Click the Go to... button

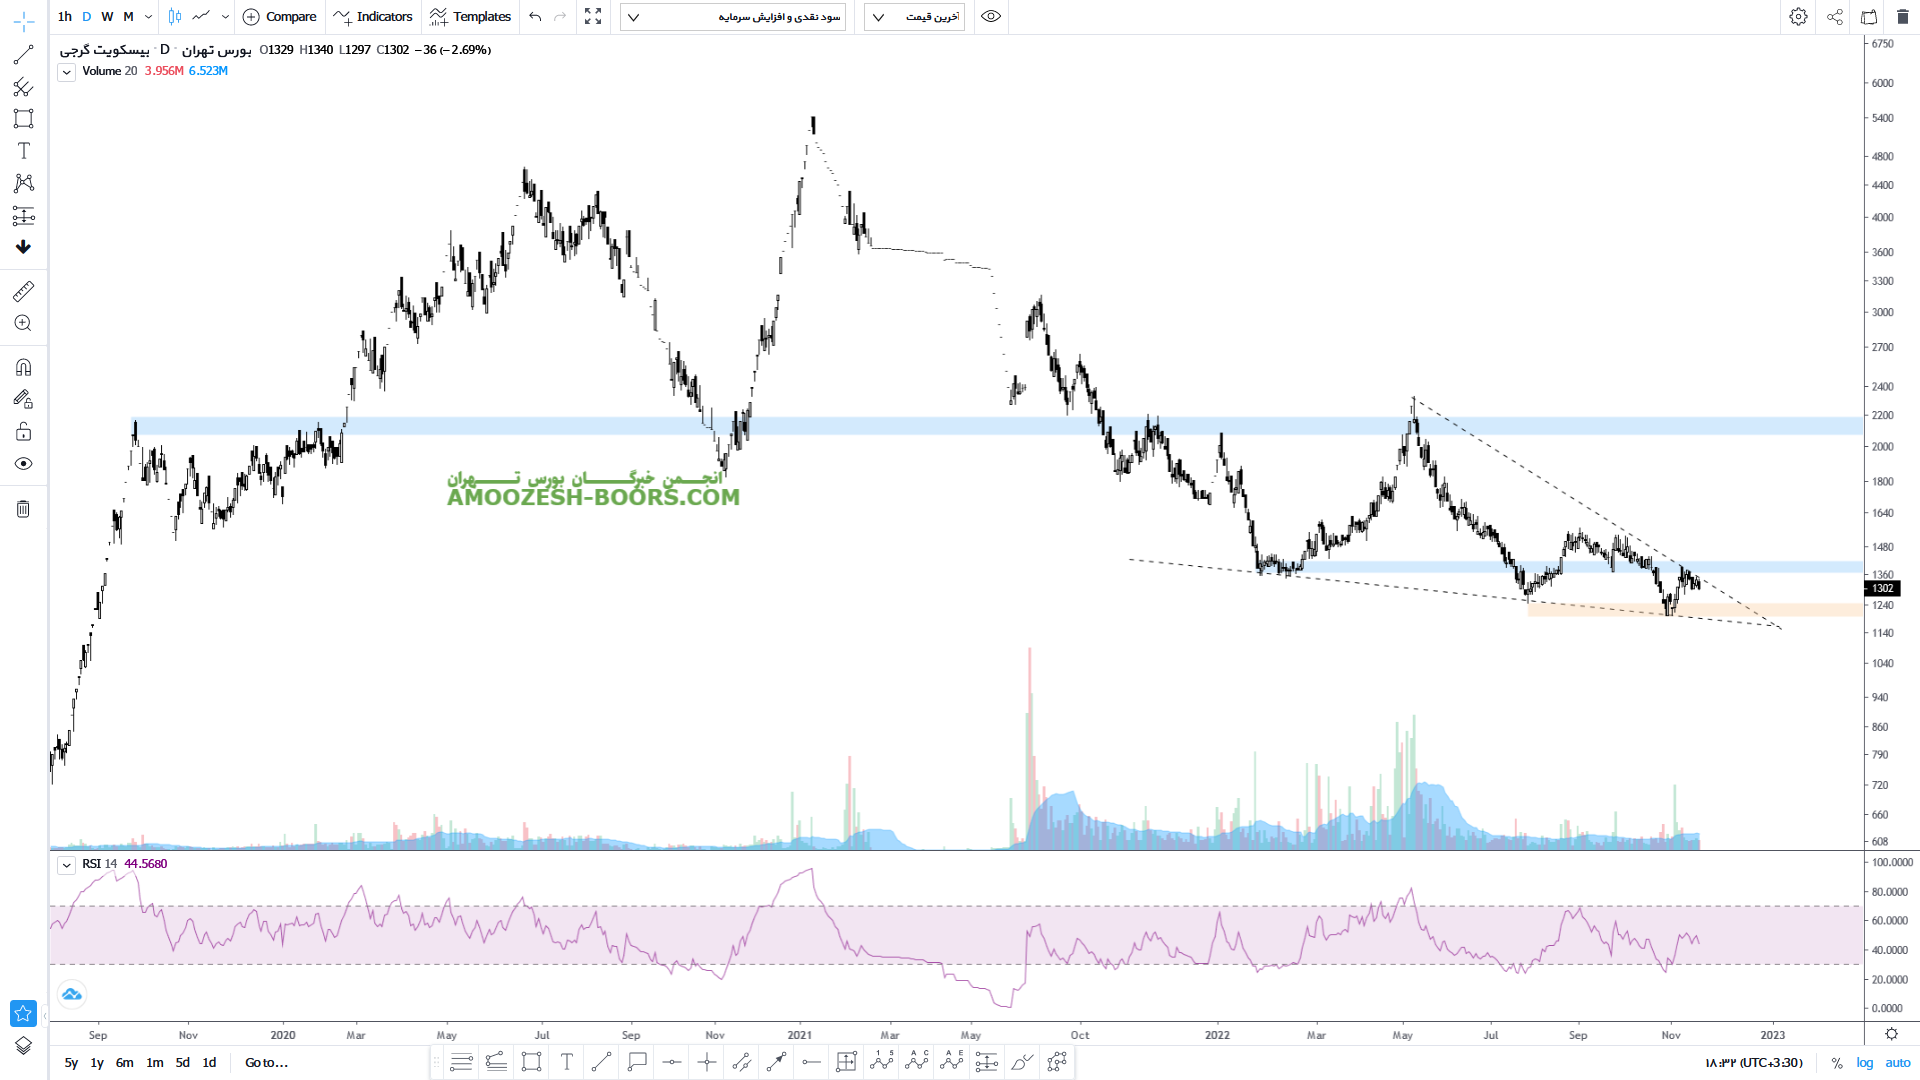tap(266, 1063)
